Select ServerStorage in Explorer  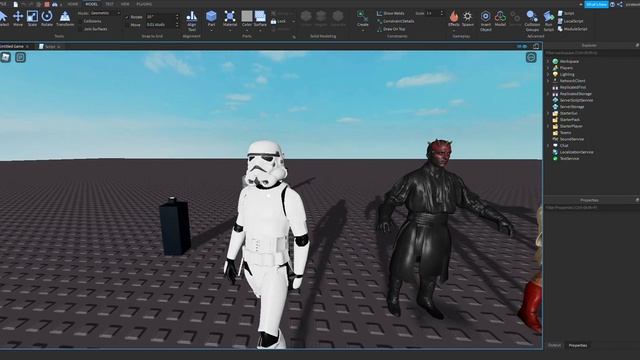tap(572, 107)
